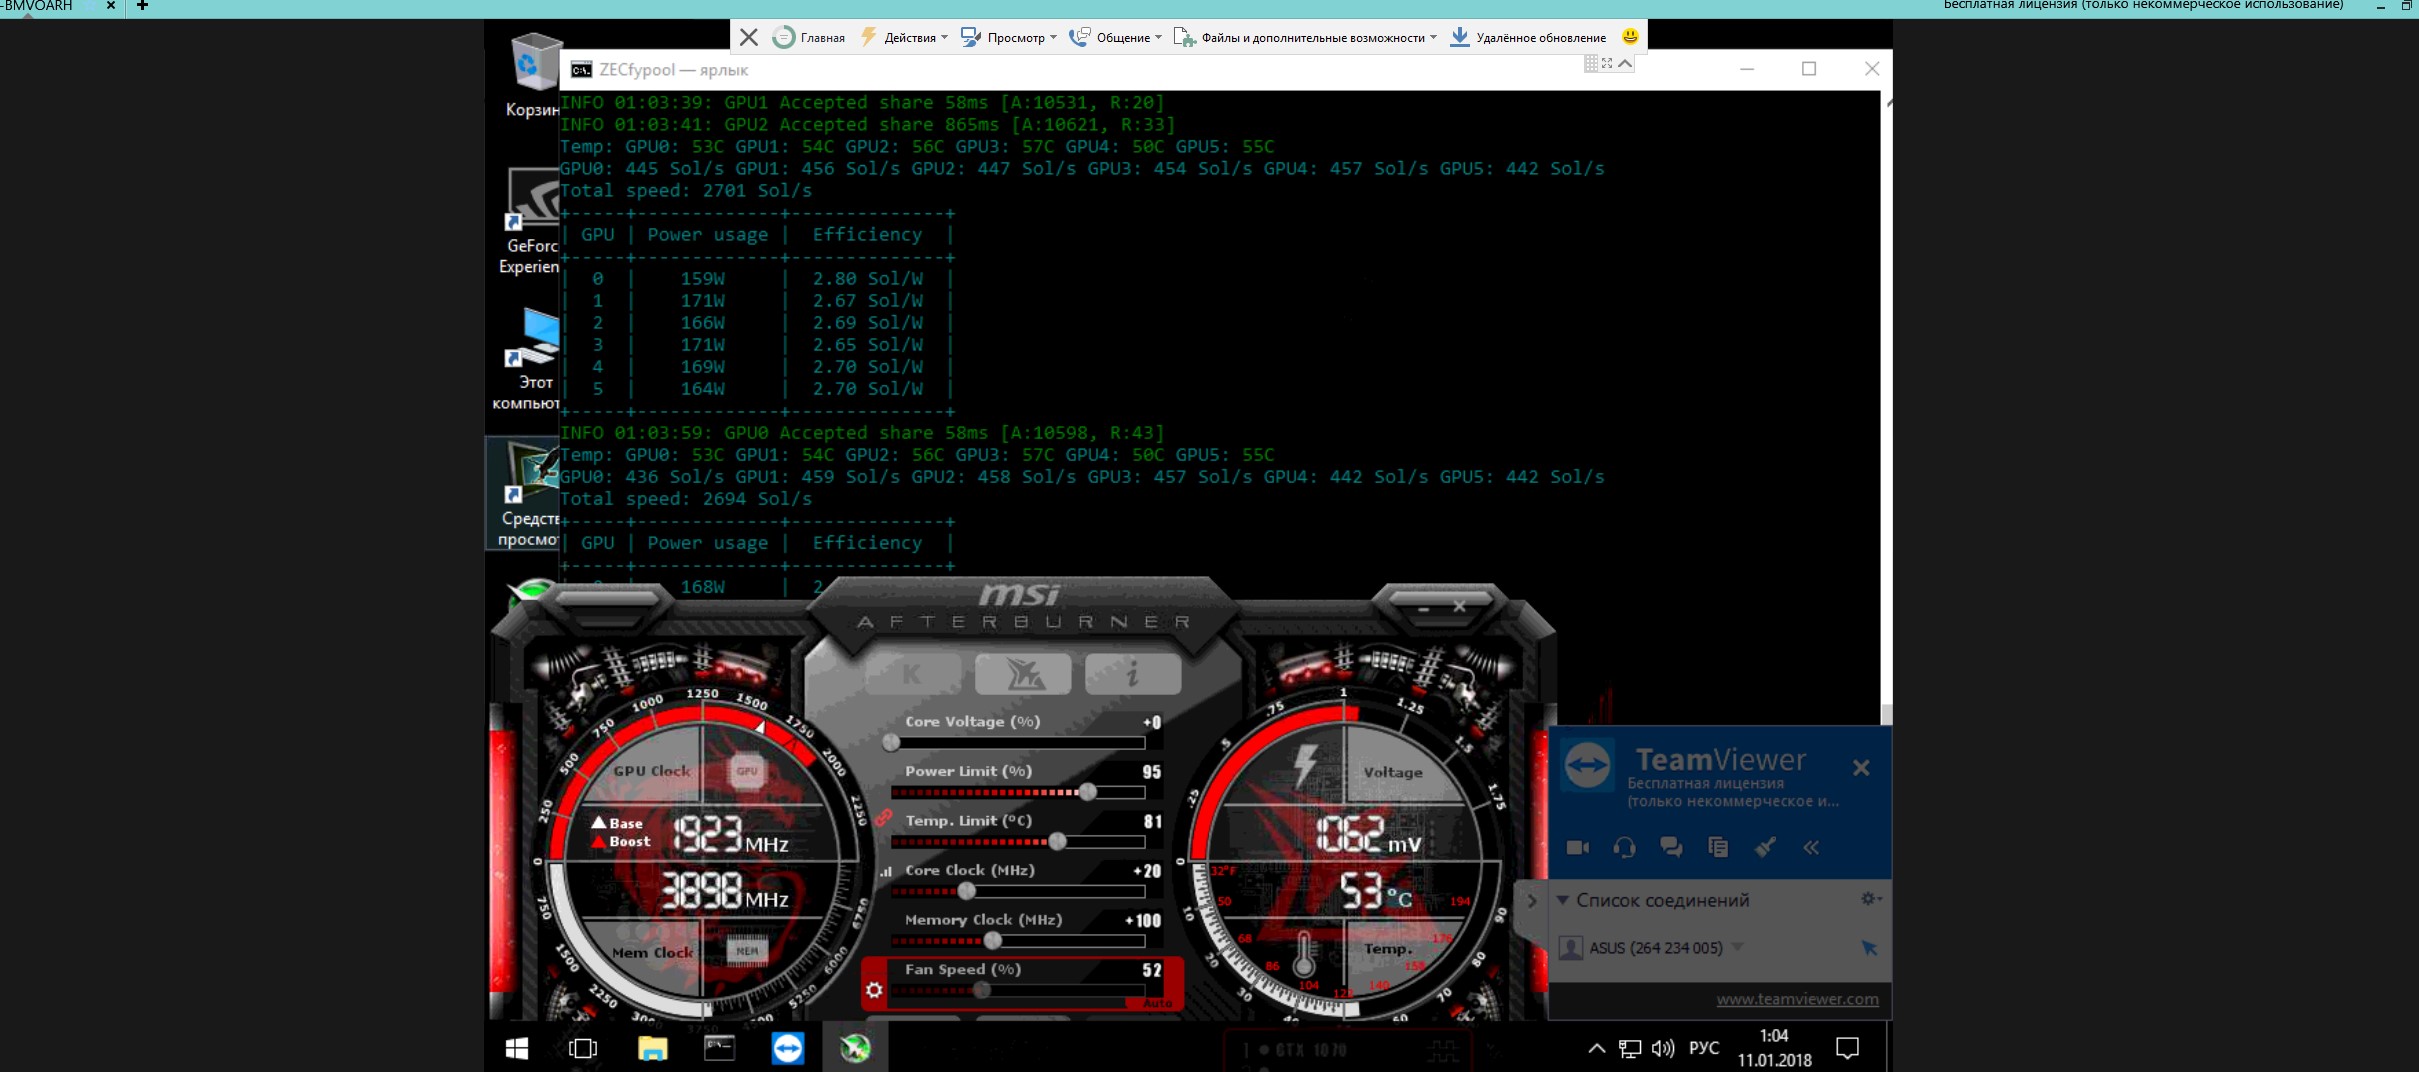Close the TeamViewer session with the X toolbar button
The height and width of the screenshot is (1072, 2419).
point(748,37)
